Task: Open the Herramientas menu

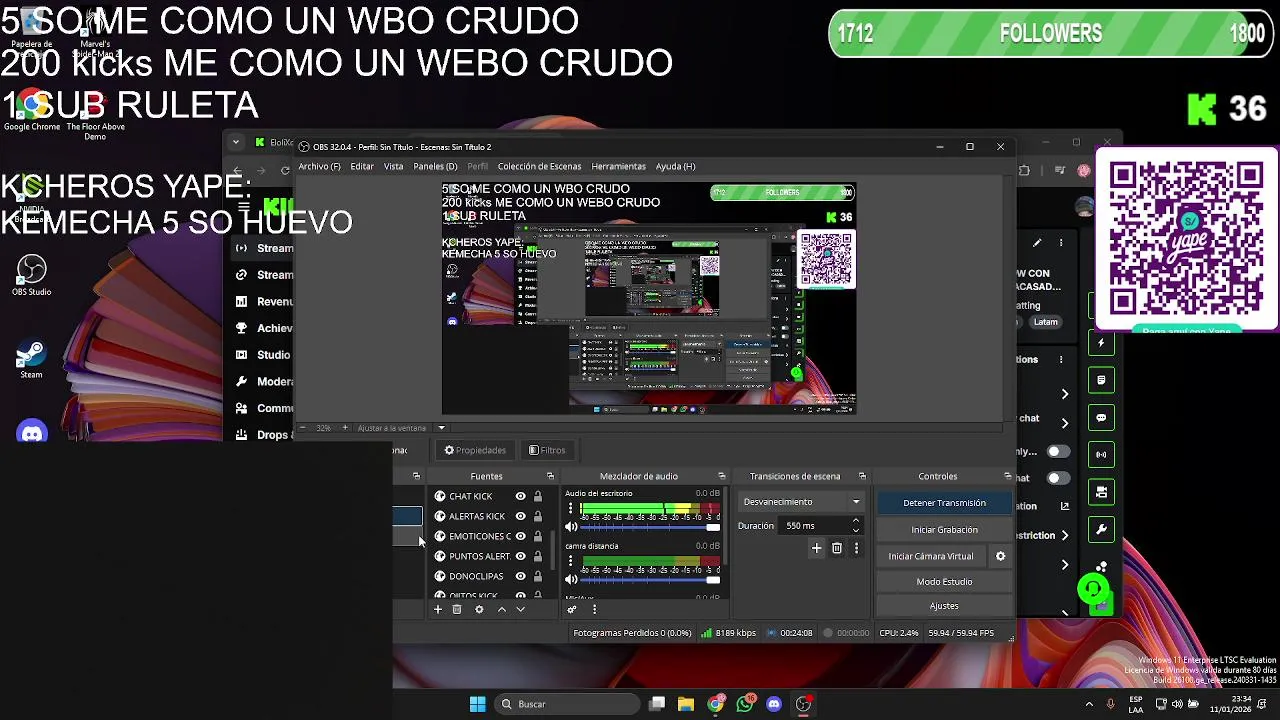Action: [x=618, y=166]
